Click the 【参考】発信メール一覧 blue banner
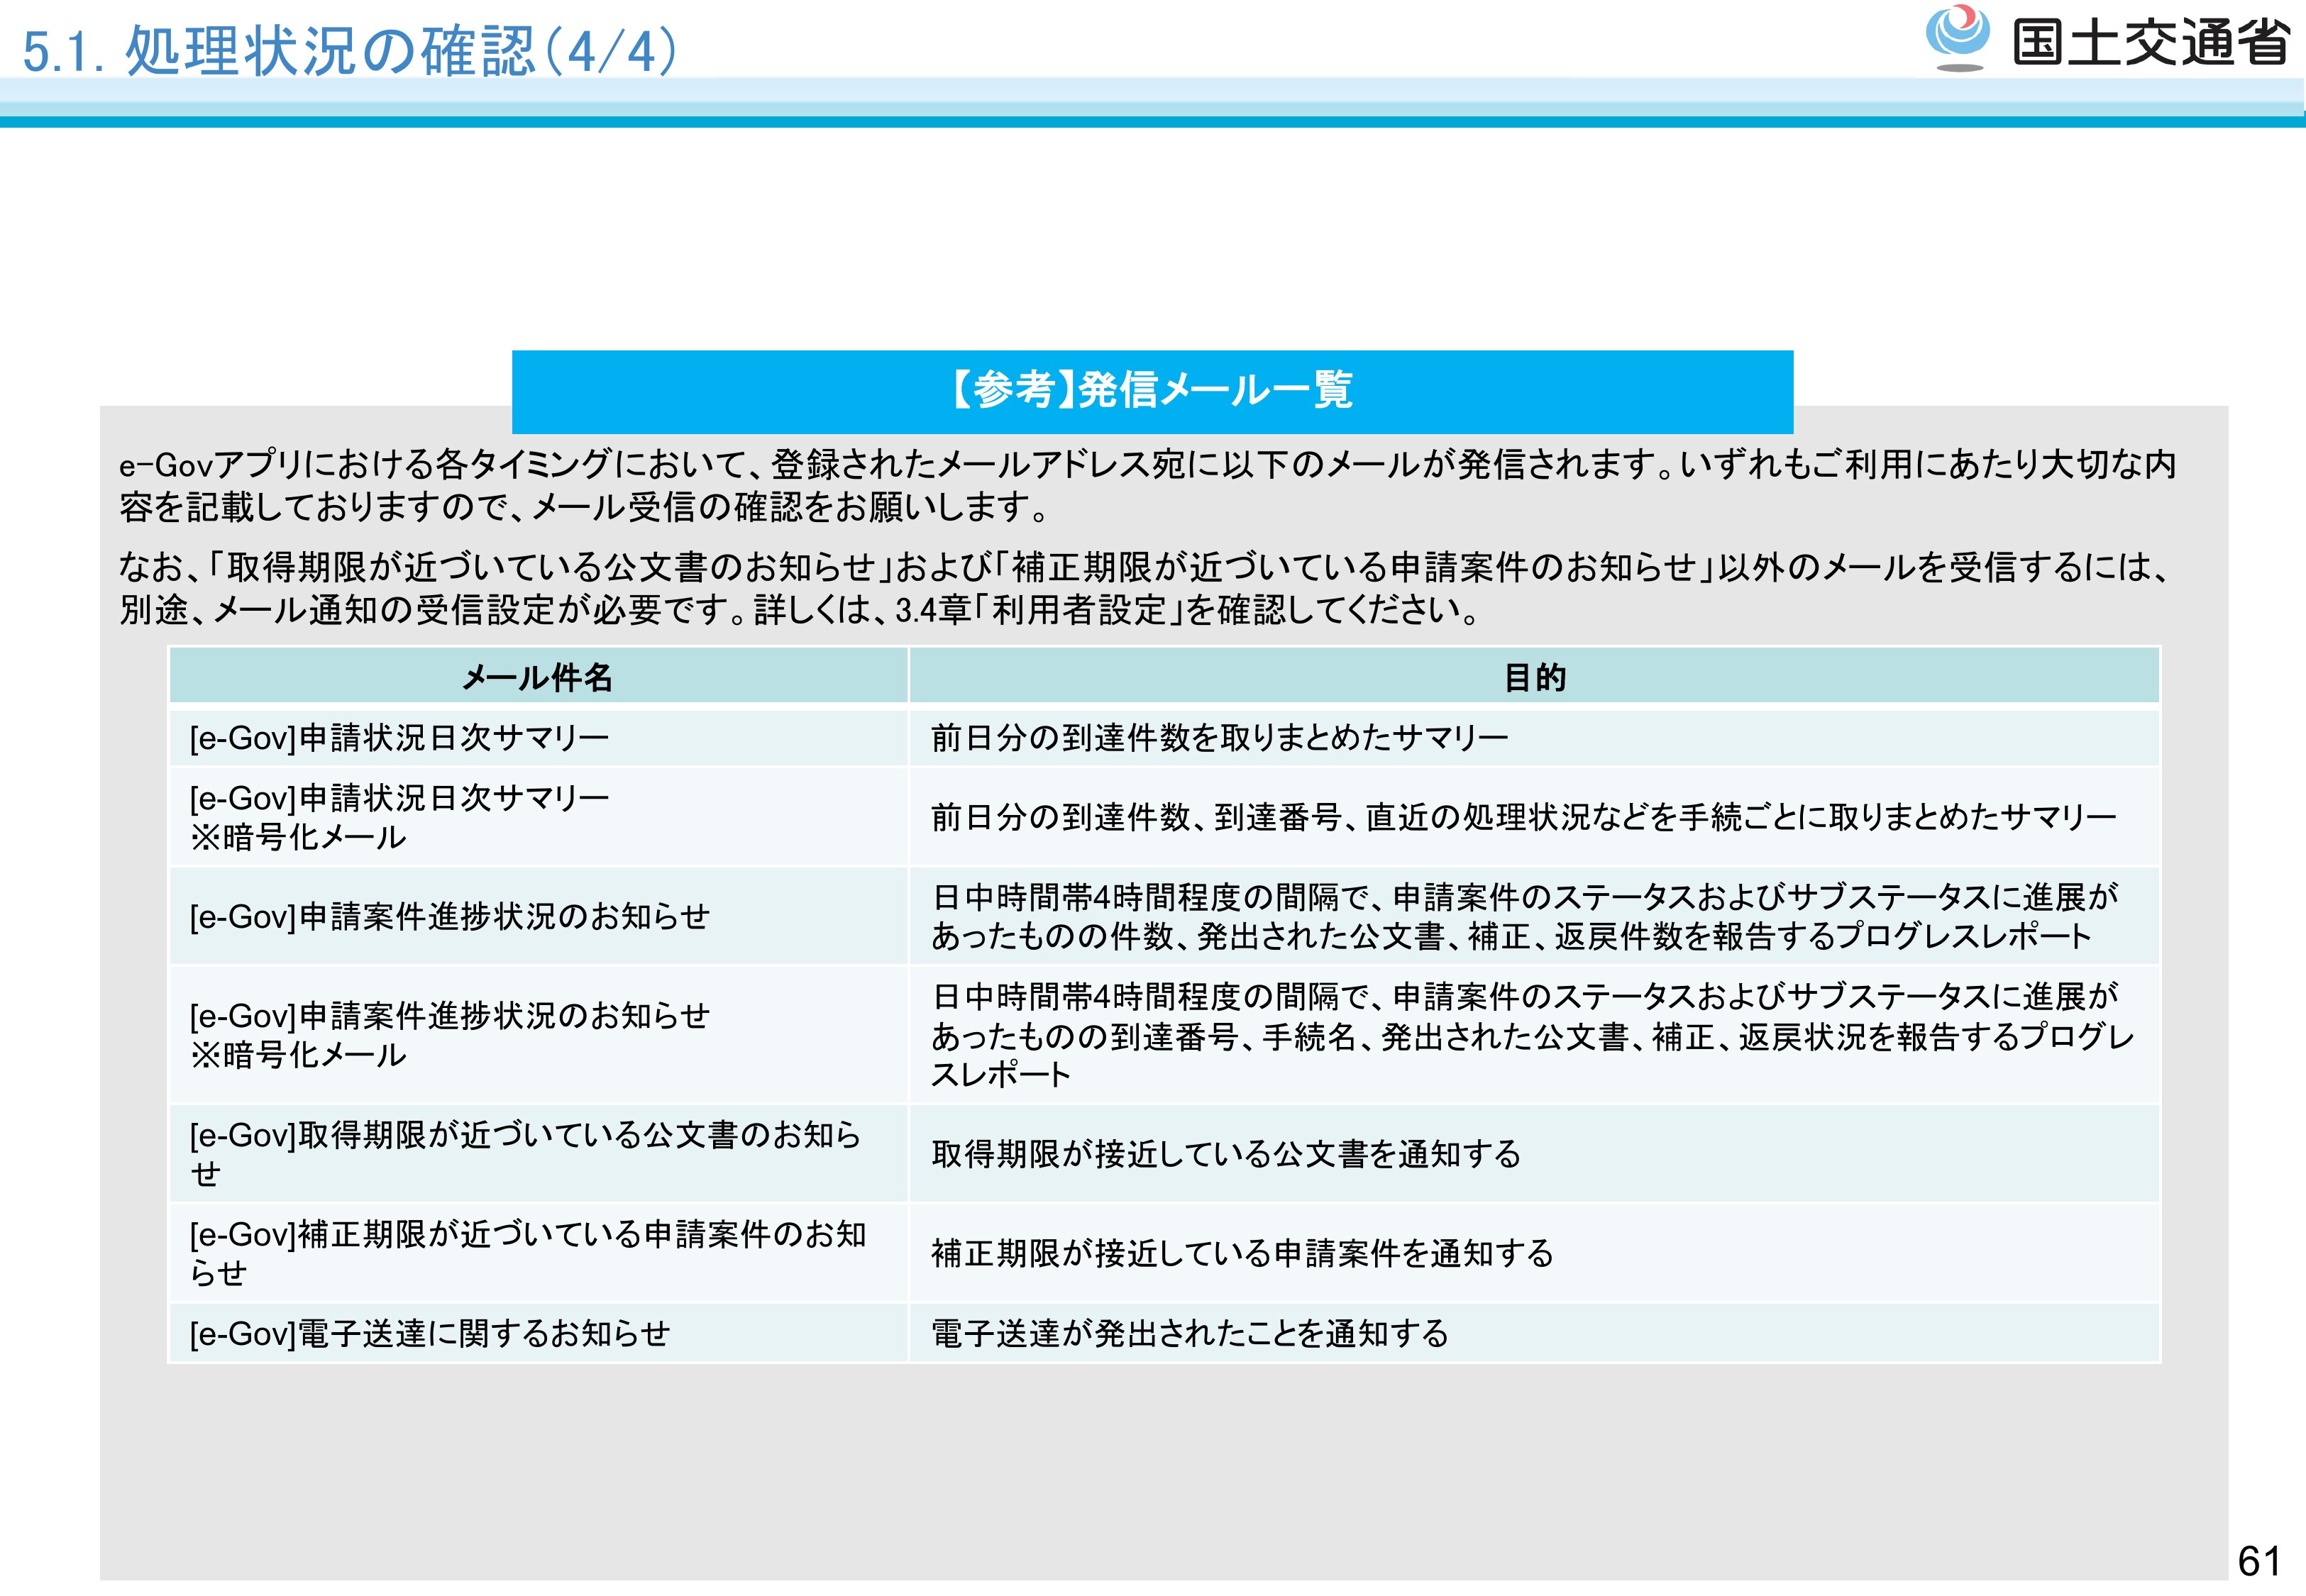2306x1596 pixels. 1152,391
